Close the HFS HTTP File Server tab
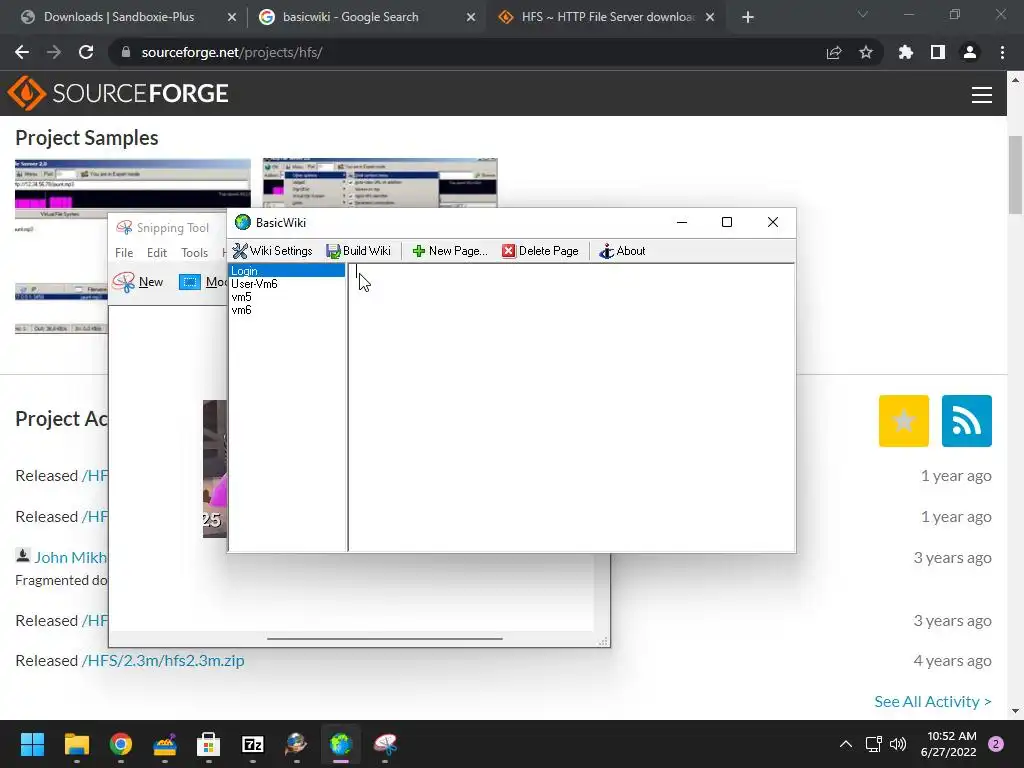This screenshot has height=768, width=1024. pos(710,18)
